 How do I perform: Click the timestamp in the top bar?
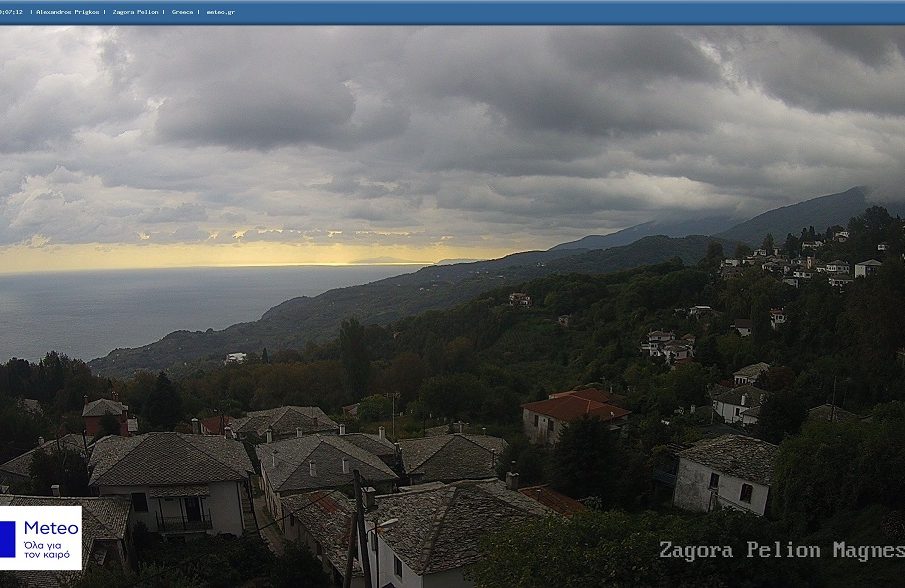[12, 12]
